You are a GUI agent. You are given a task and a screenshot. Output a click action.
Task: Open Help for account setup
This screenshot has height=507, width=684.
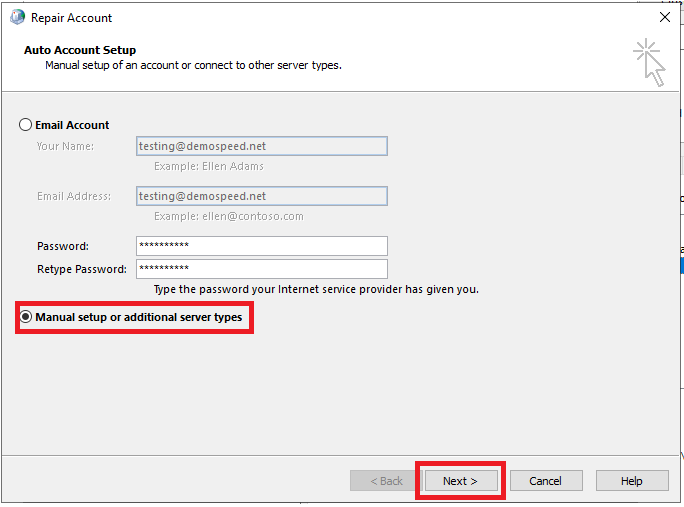point(631,481)
